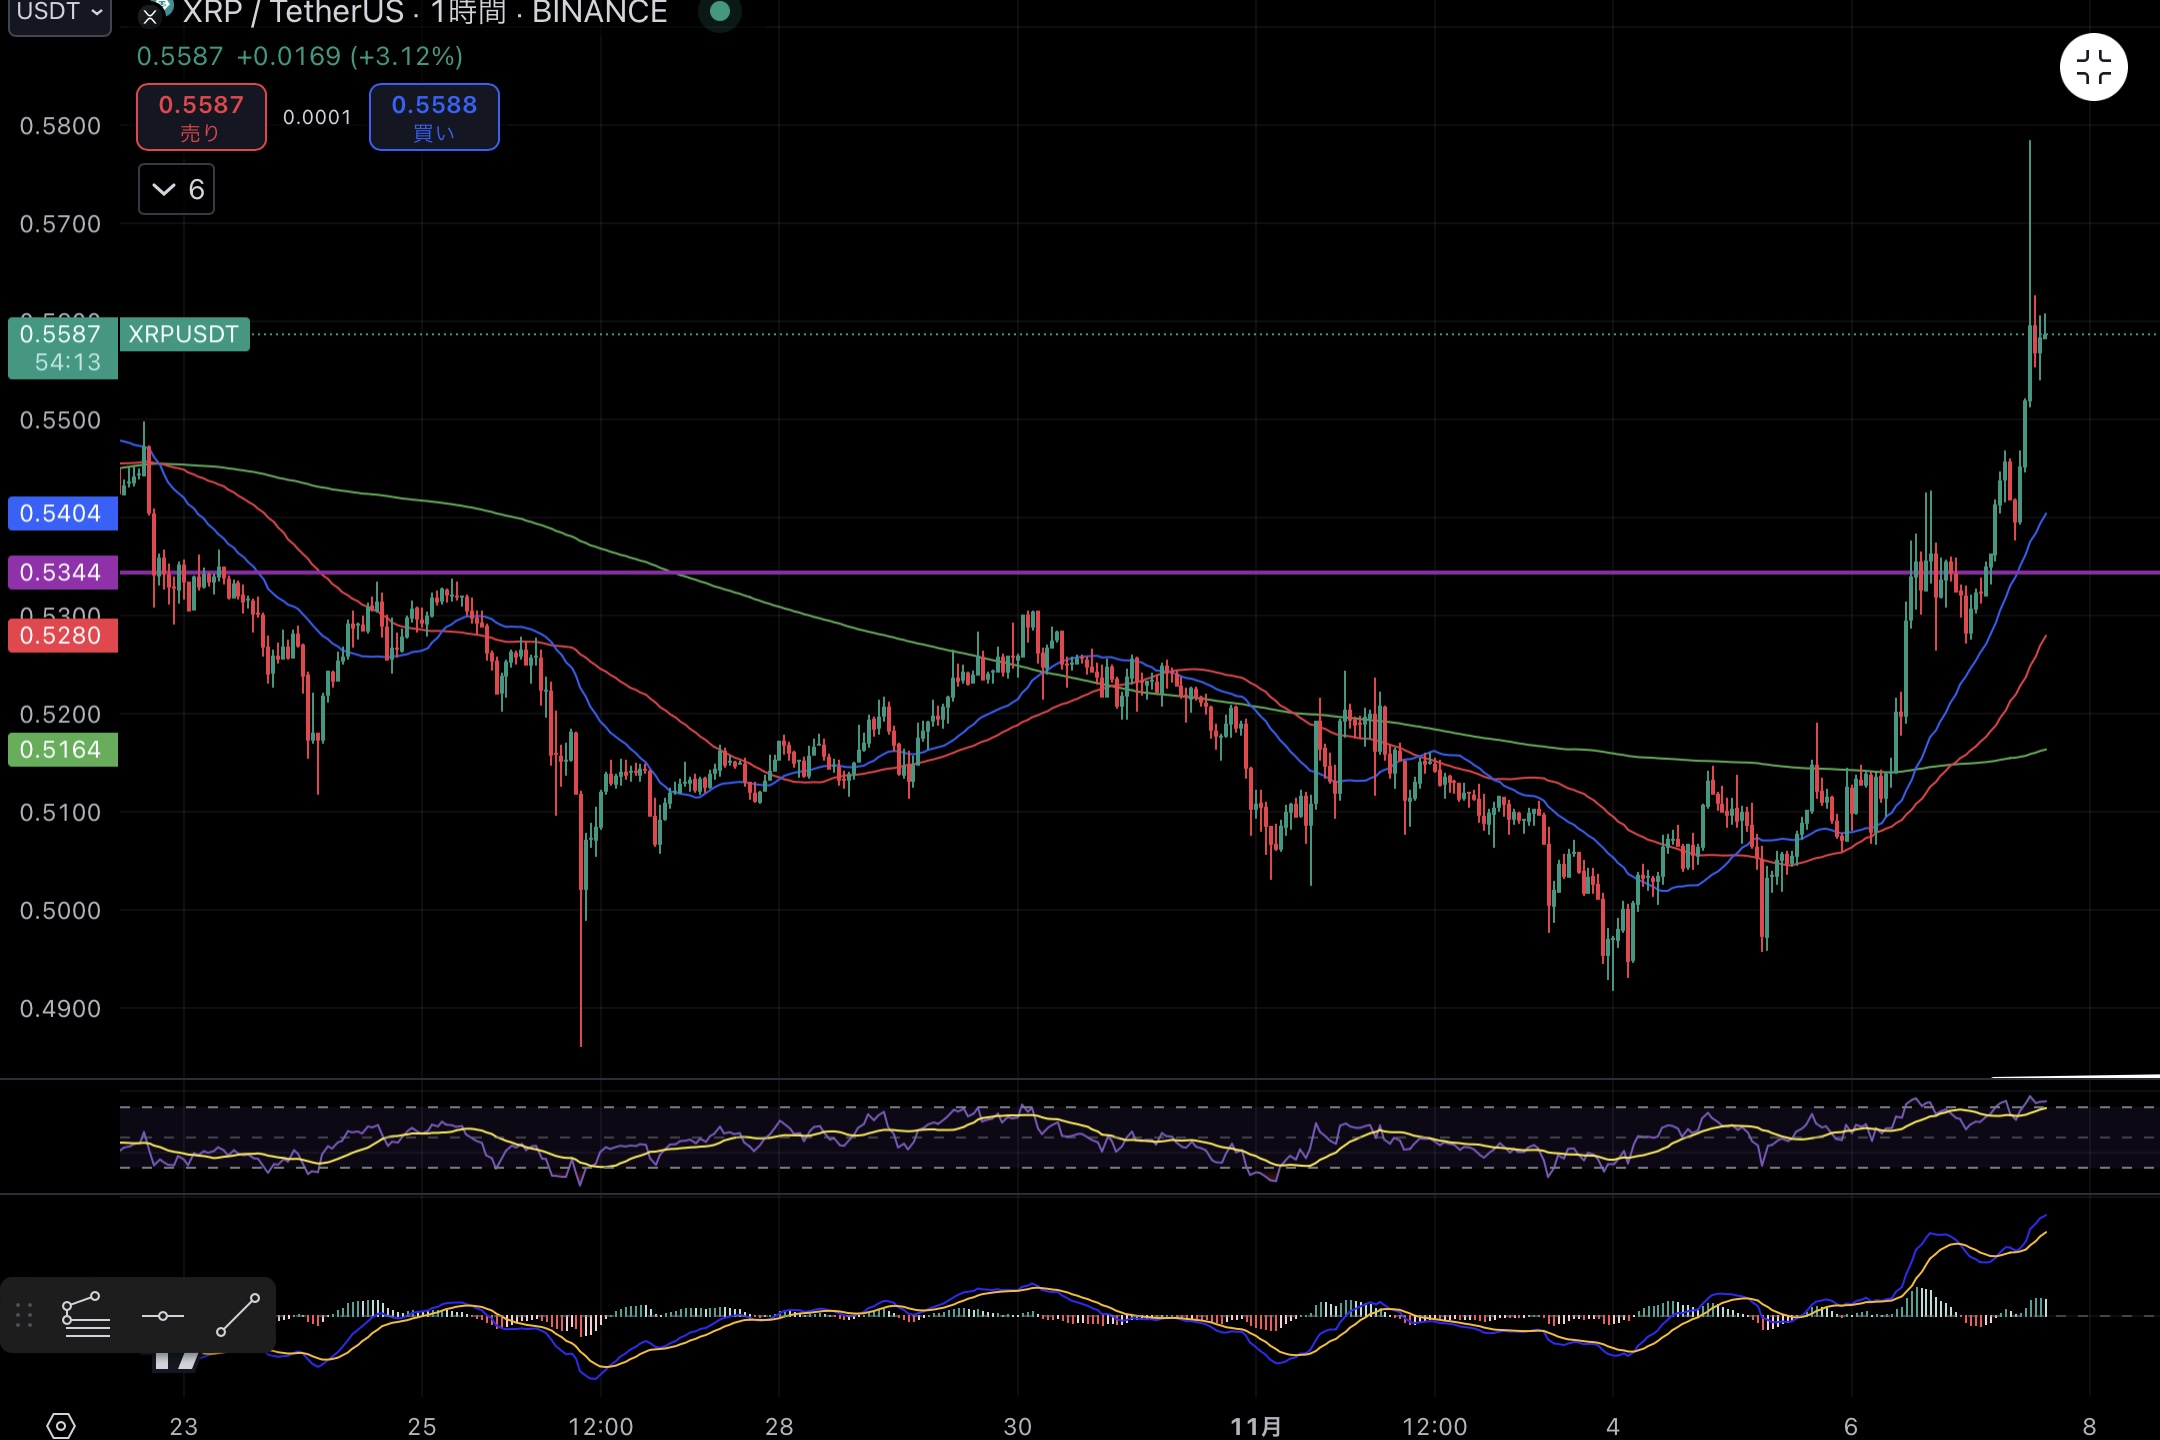Click the 0.5587 current price label
Screen dimensions: 2160x1440
coord(62,347)
